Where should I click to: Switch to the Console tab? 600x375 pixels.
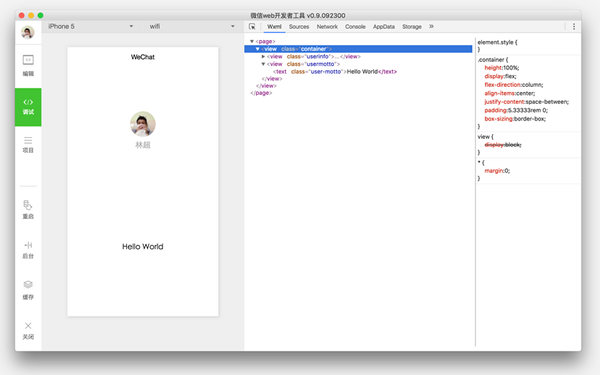355,27
